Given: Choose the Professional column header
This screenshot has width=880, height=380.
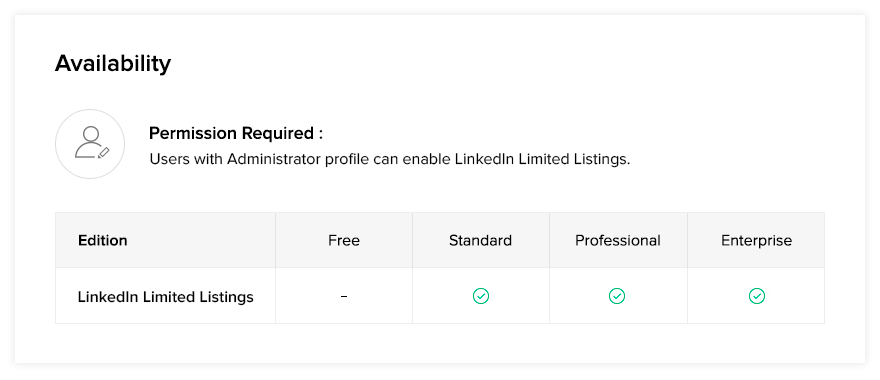Looking at the screenshot, I should (x=618, y=240).
